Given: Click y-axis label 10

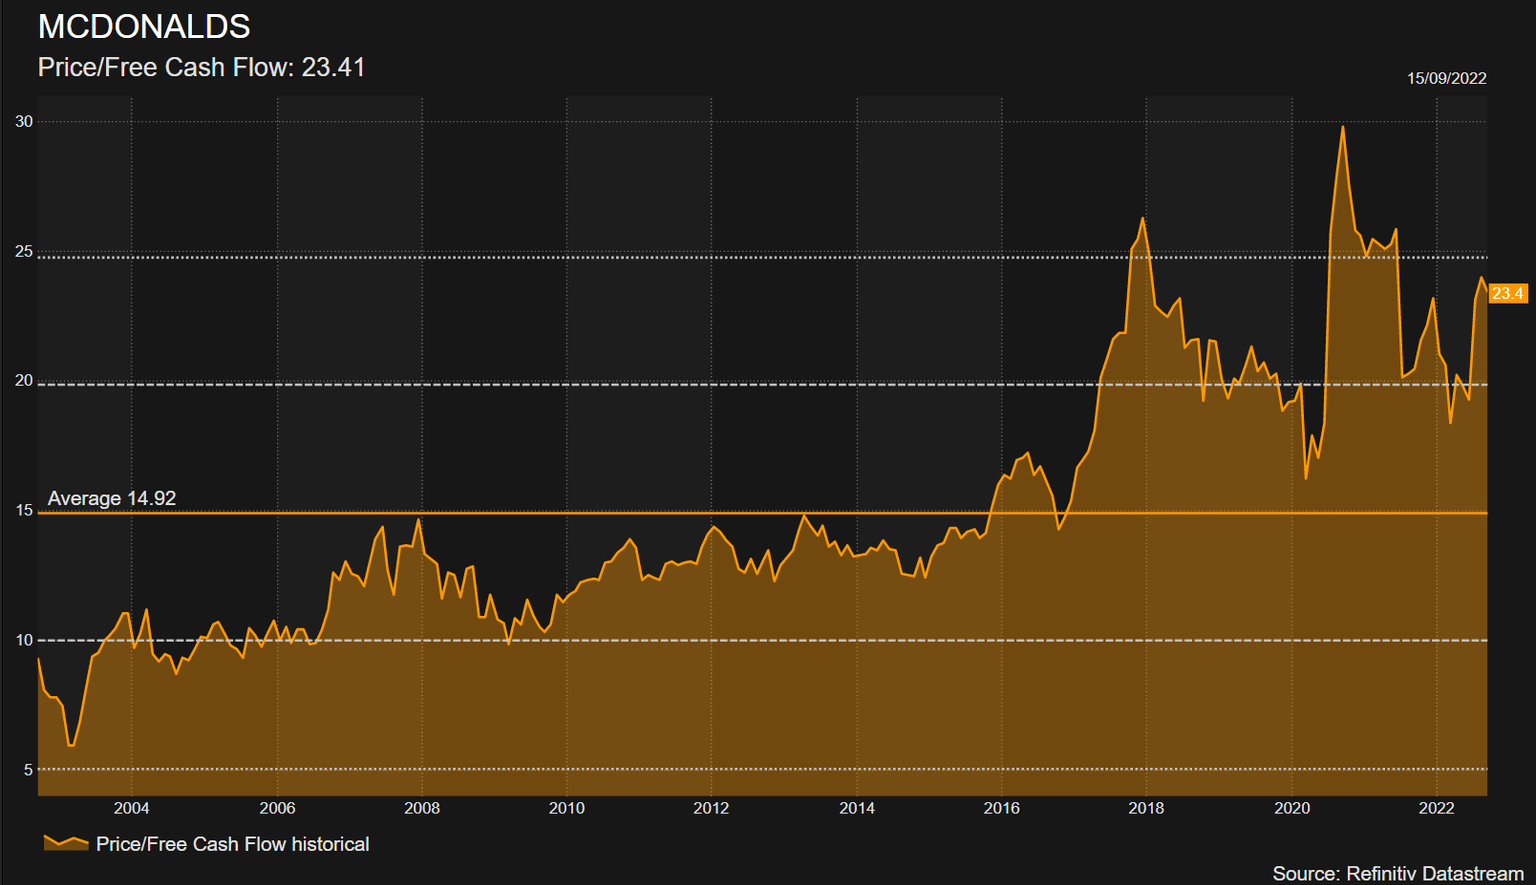Looking at the screenshot, I should pyautogui.click(x=24, y=640).
